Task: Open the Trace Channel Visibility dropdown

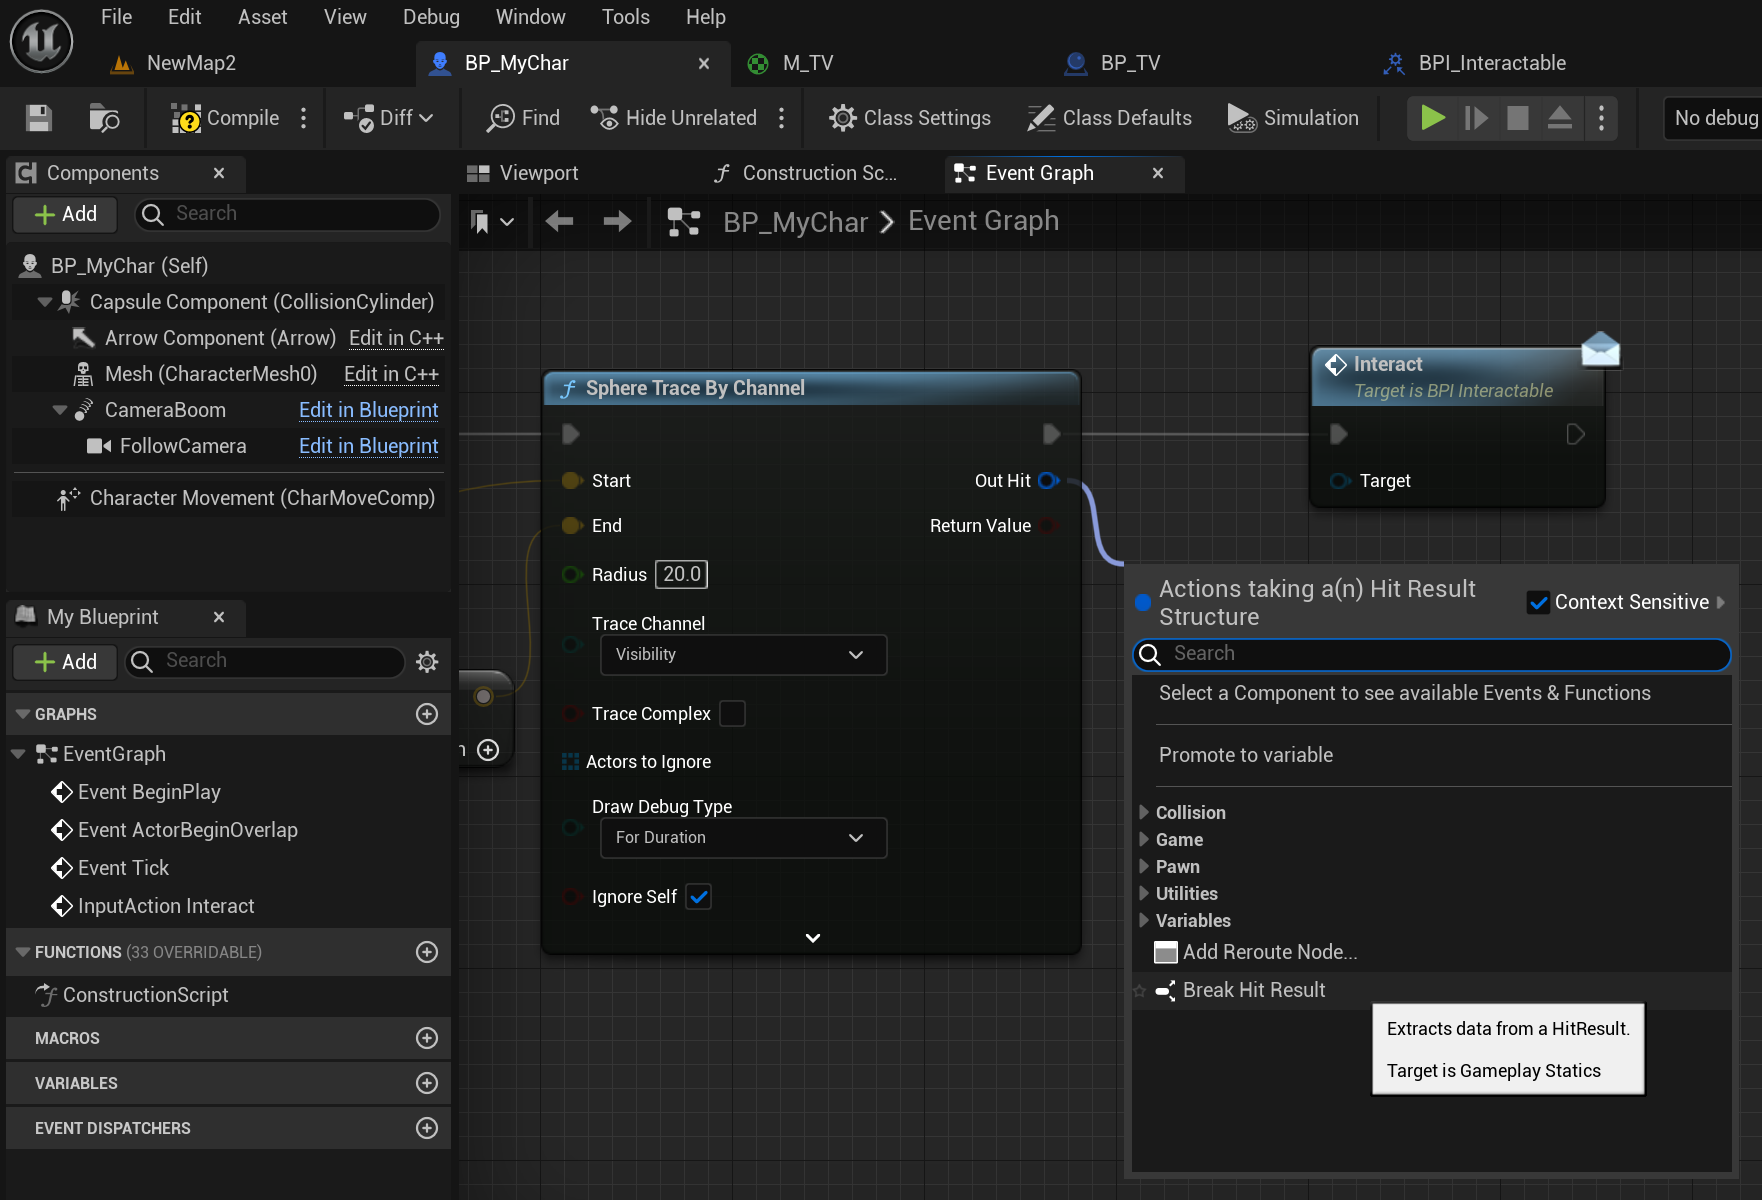Action: point(743,655)
